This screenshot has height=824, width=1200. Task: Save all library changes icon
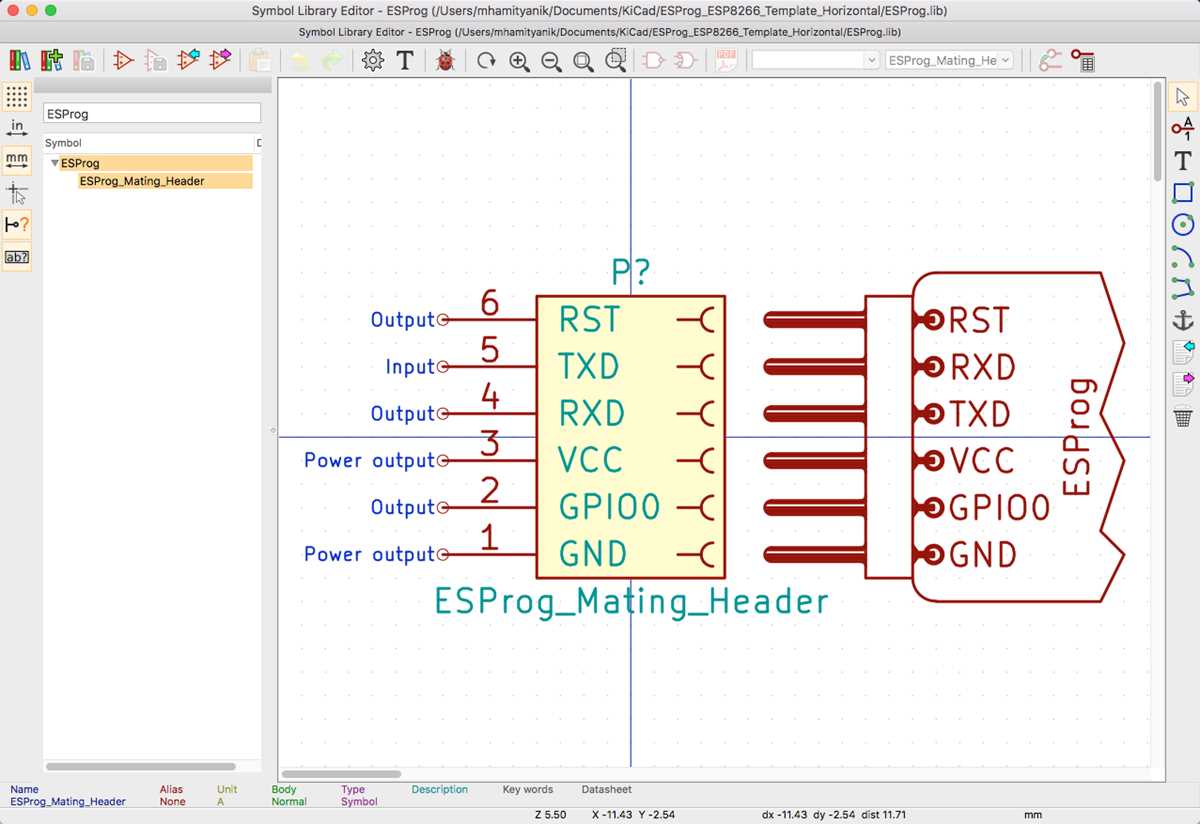[84, 60]
